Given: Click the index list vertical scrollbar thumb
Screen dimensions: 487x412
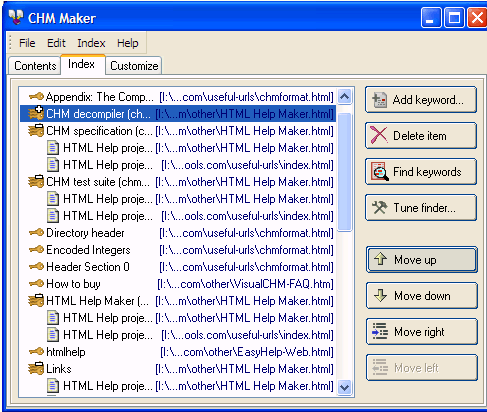Looking at the screenshot, I should click(x=345, y=172).
